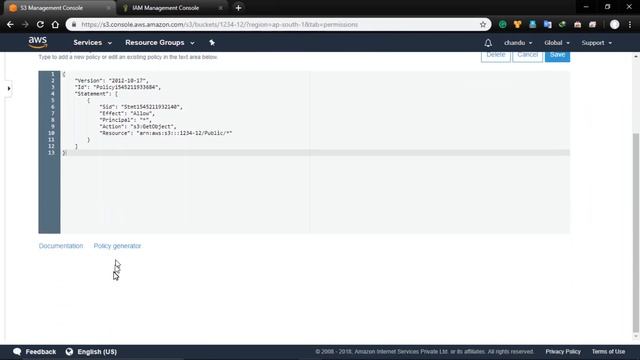The height and width of the screenshot is (360, 640).
Task: Click the "Resource" line in policy
Action: pos(166,133)
